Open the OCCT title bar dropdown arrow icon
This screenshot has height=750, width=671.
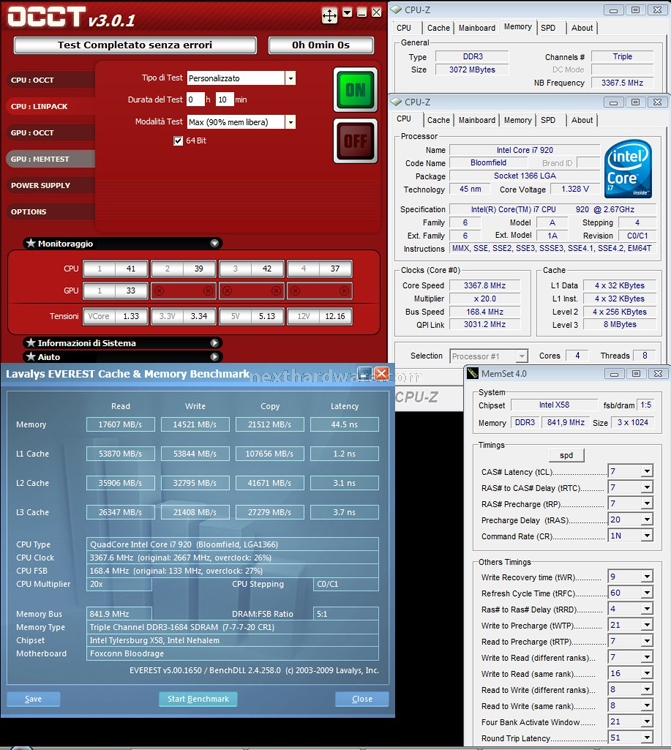[348, 13]
